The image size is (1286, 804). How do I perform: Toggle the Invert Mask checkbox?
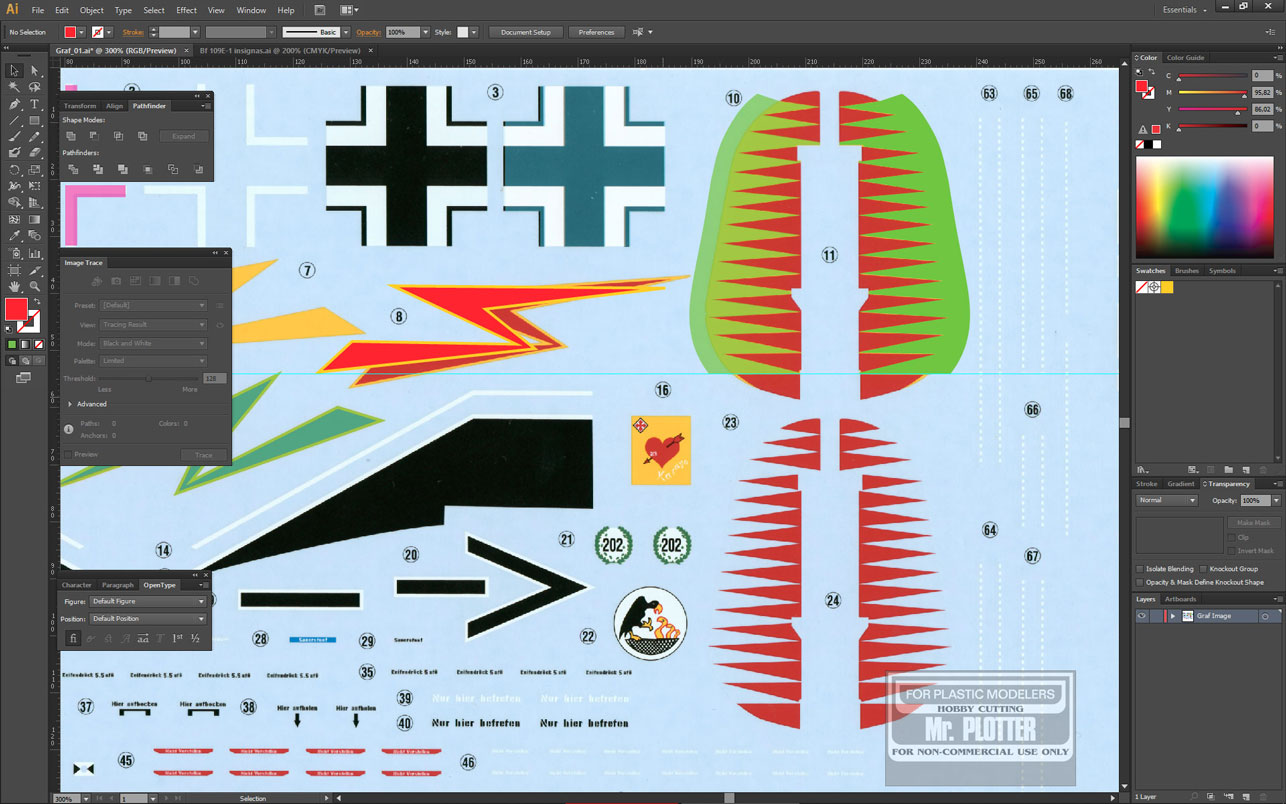click(1232, 551)
